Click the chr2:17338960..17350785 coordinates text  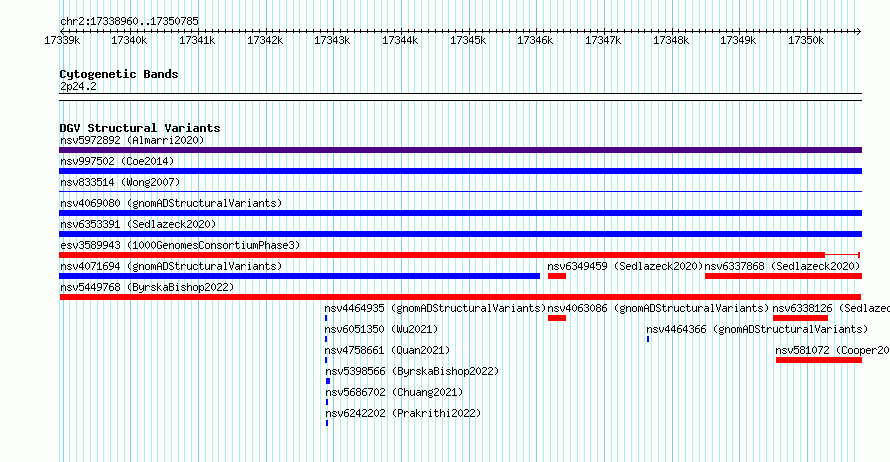coord(129,21)
